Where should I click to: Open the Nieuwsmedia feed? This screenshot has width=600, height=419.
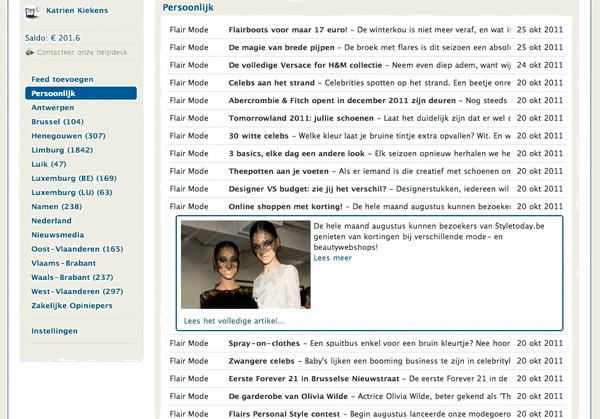click(x=58, y=235)
